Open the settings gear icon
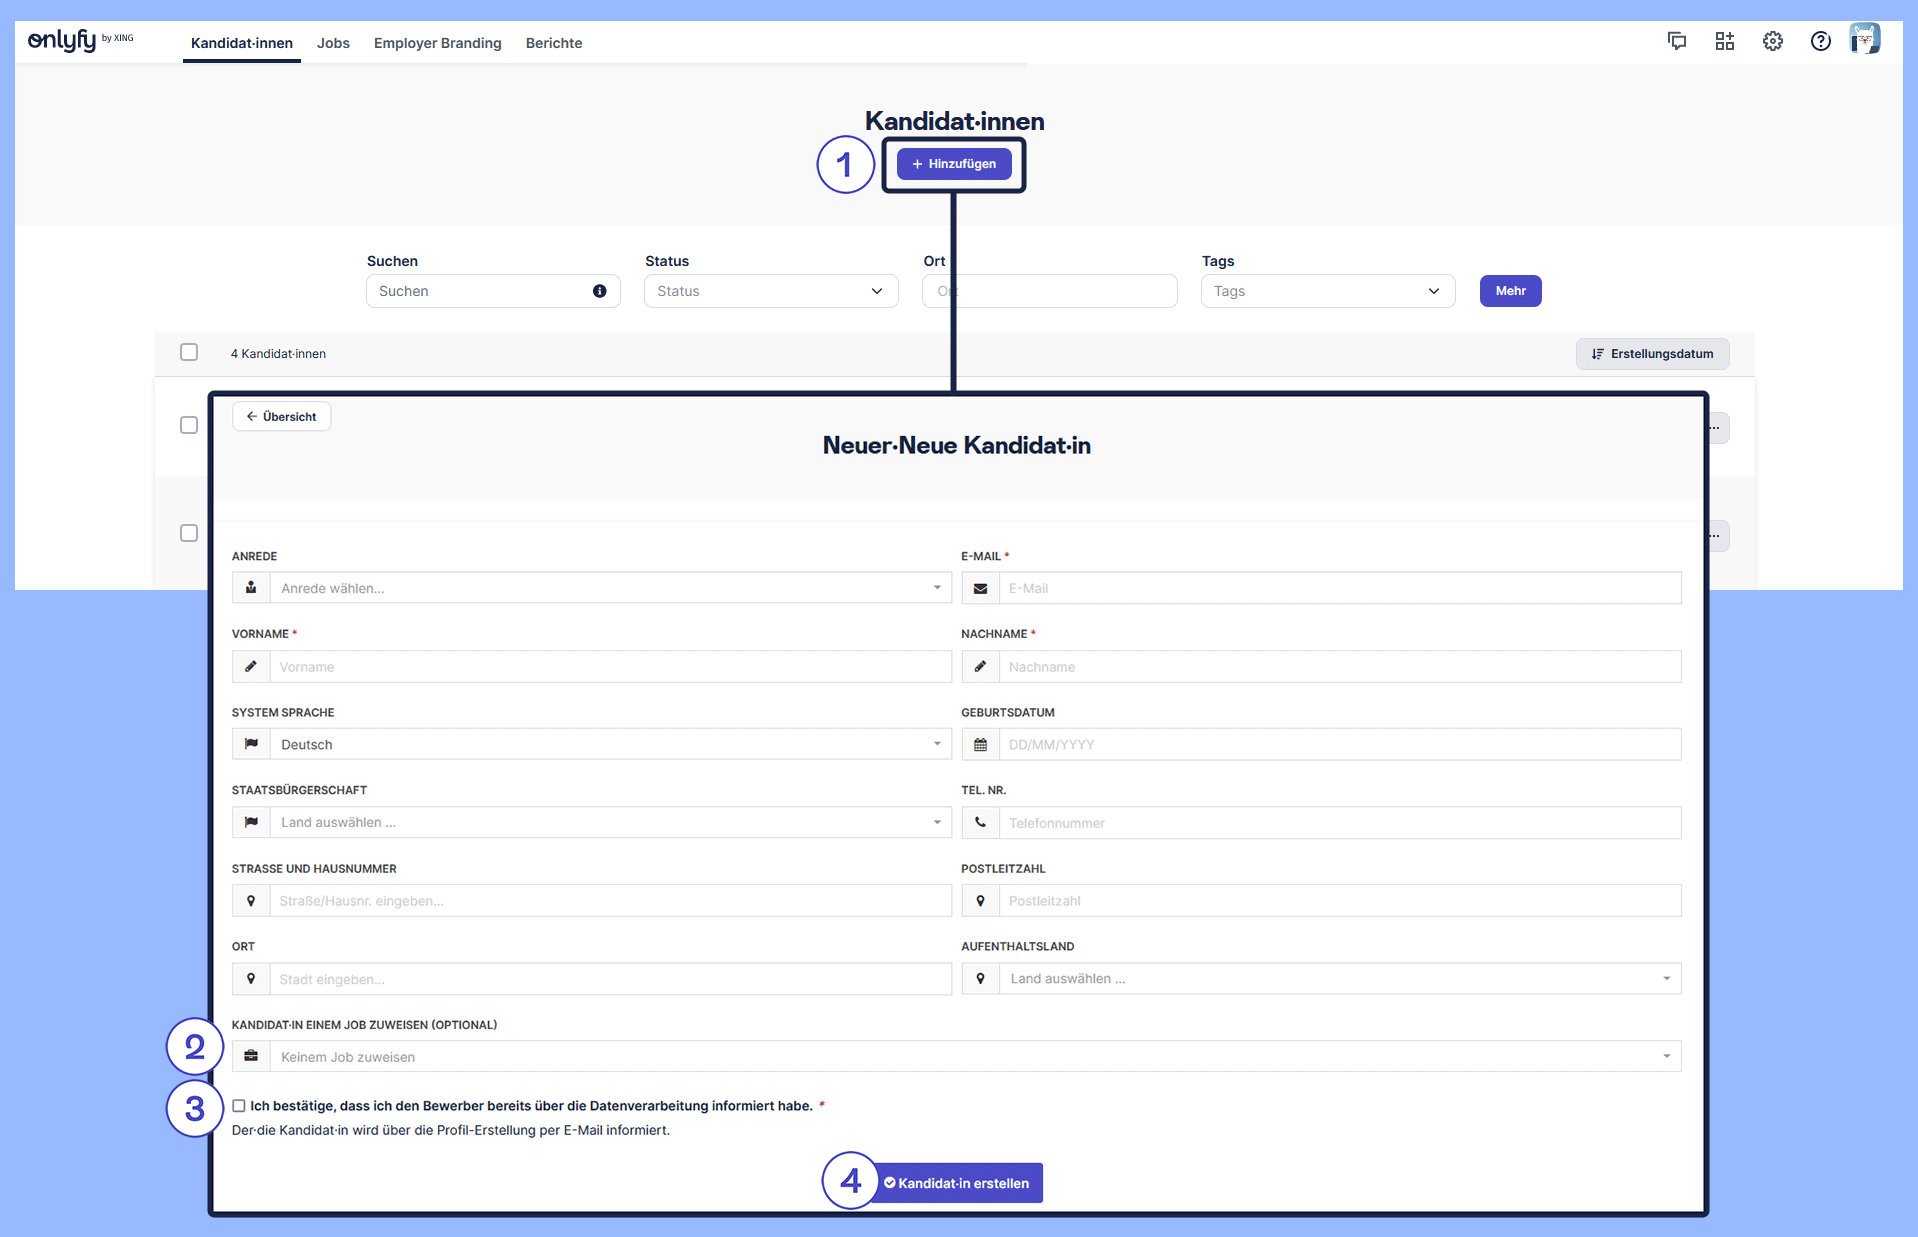 1773,41
